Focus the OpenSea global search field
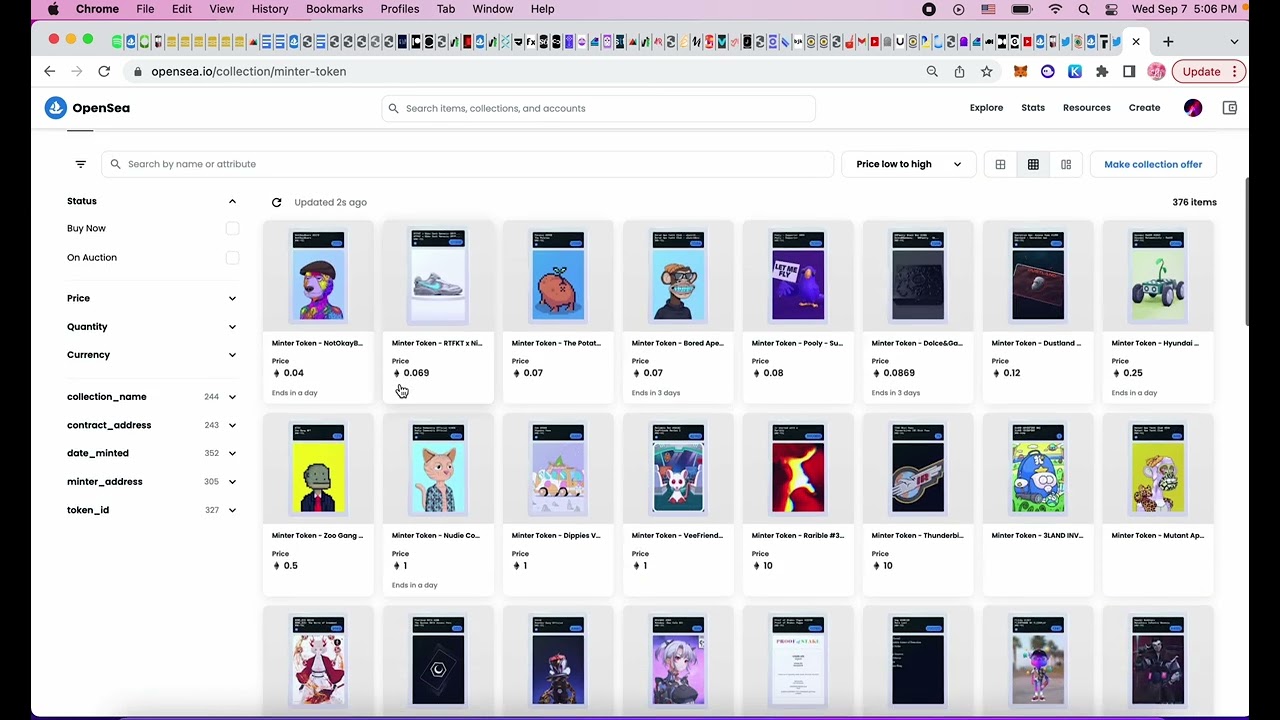 pyautogui.click(x=598, y=108)
